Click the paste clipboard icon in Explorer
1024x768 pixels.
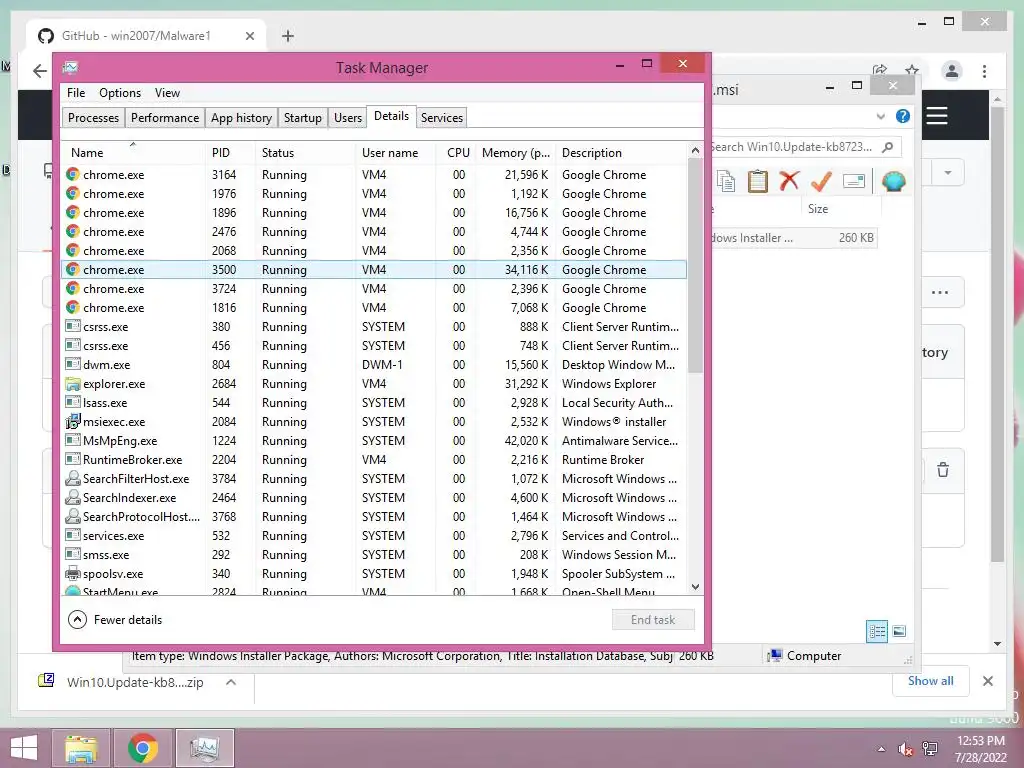point(758,181)
